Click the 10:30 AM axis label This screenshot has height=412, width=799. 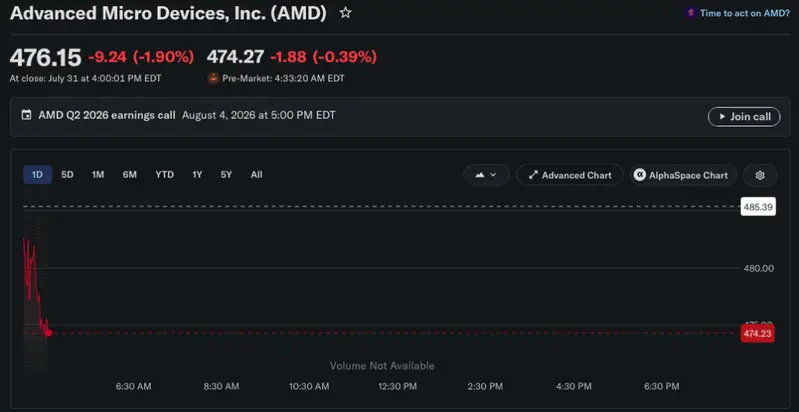point(309,387)
